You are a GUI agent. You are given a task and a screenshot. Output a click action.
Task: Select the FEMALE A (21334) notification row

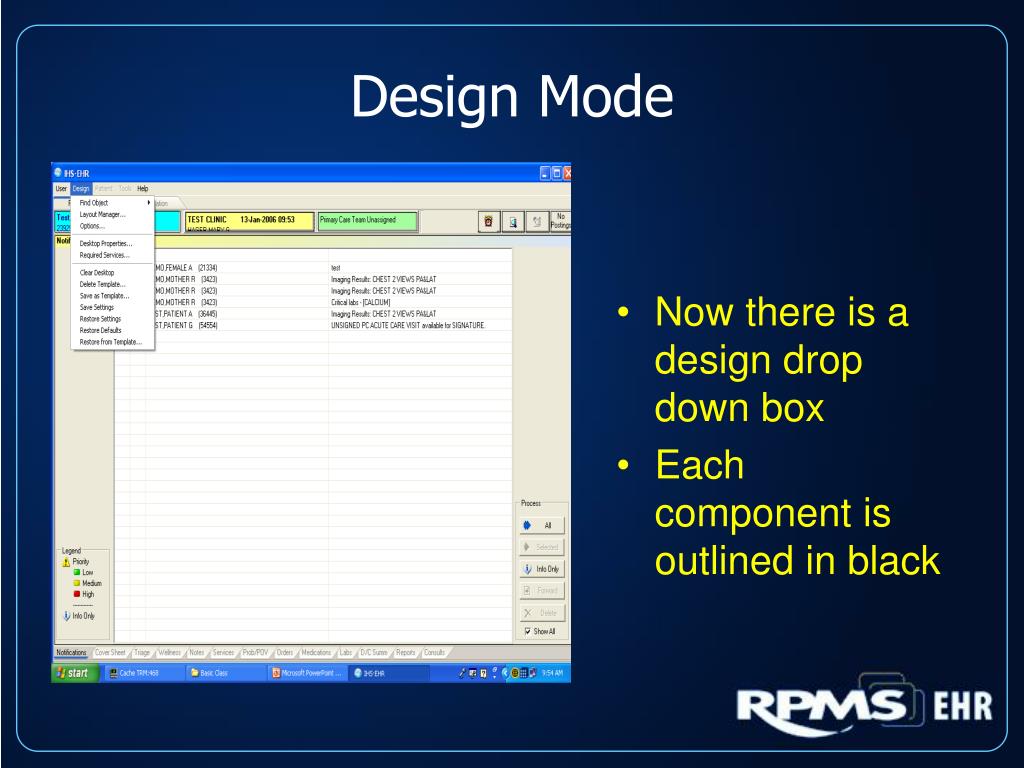coord(313,268)
